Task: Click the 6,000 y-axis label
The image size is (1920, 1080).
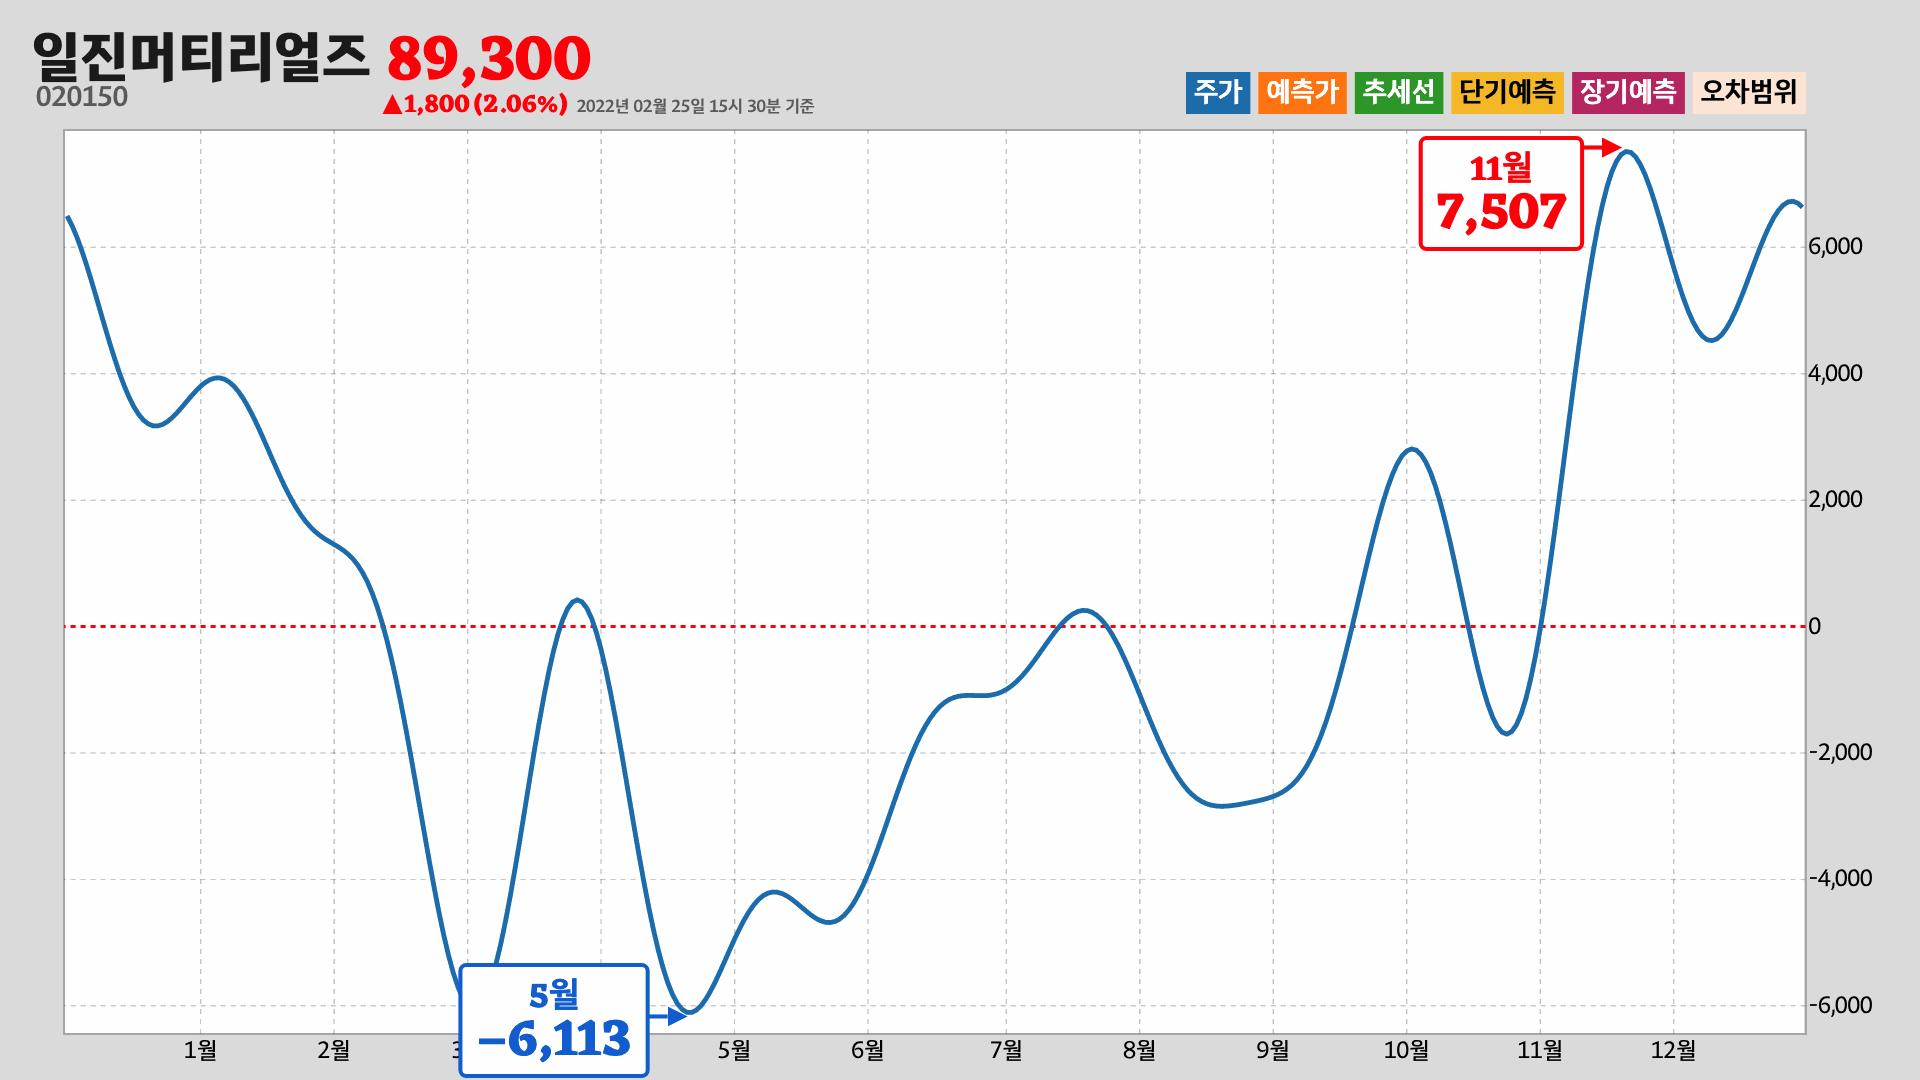Action: coord(1836,247)
